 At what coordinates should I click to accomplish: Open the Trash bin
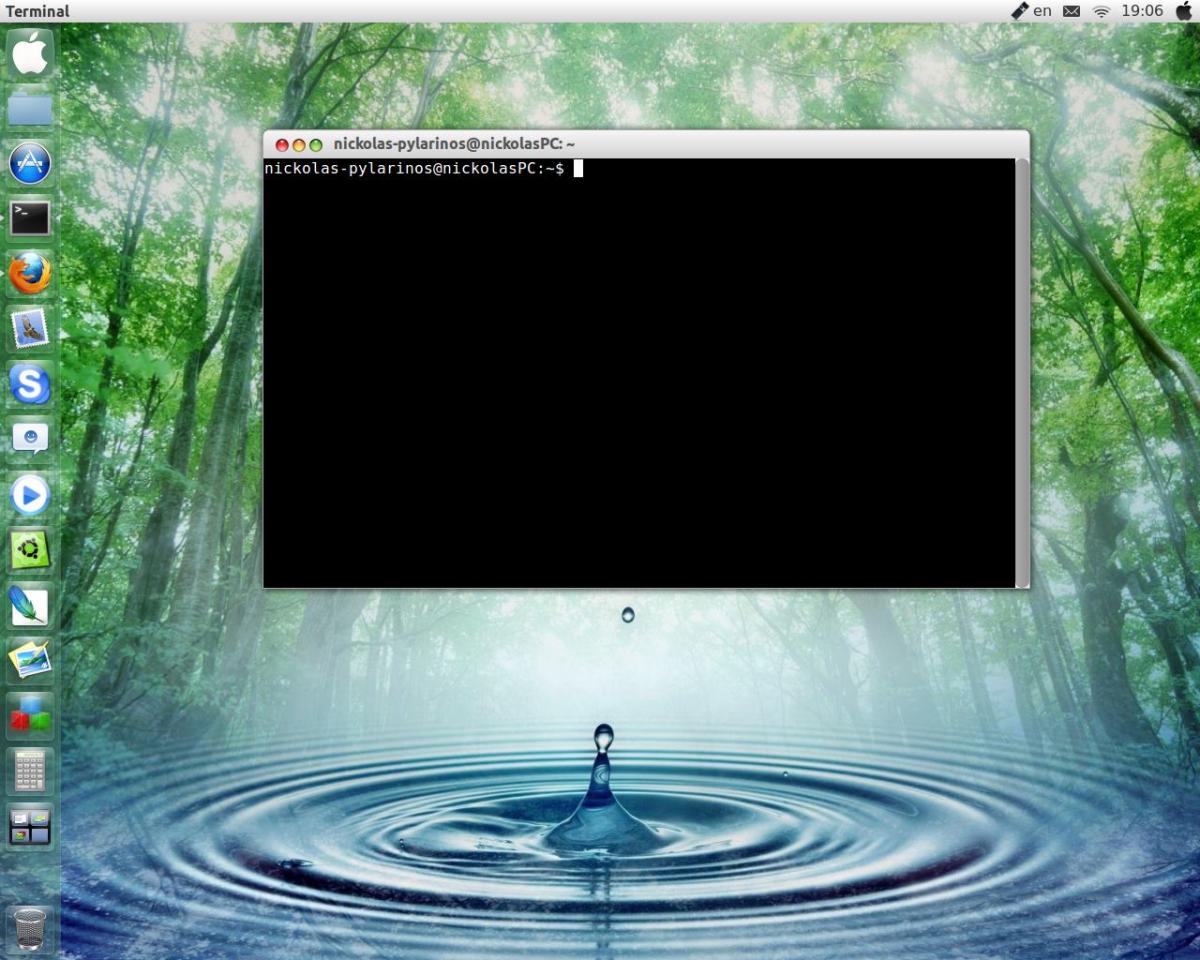[30, 929]
